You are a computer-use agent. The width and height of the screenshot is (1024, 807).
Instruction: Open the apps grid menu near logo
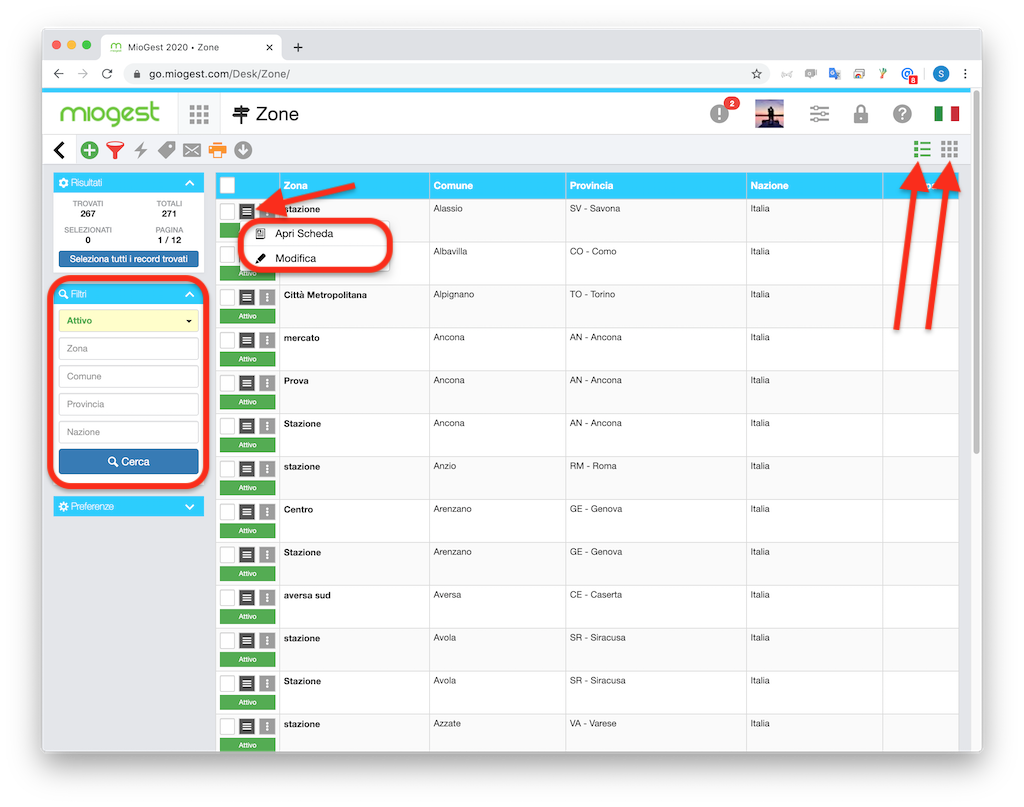(199, 114)
